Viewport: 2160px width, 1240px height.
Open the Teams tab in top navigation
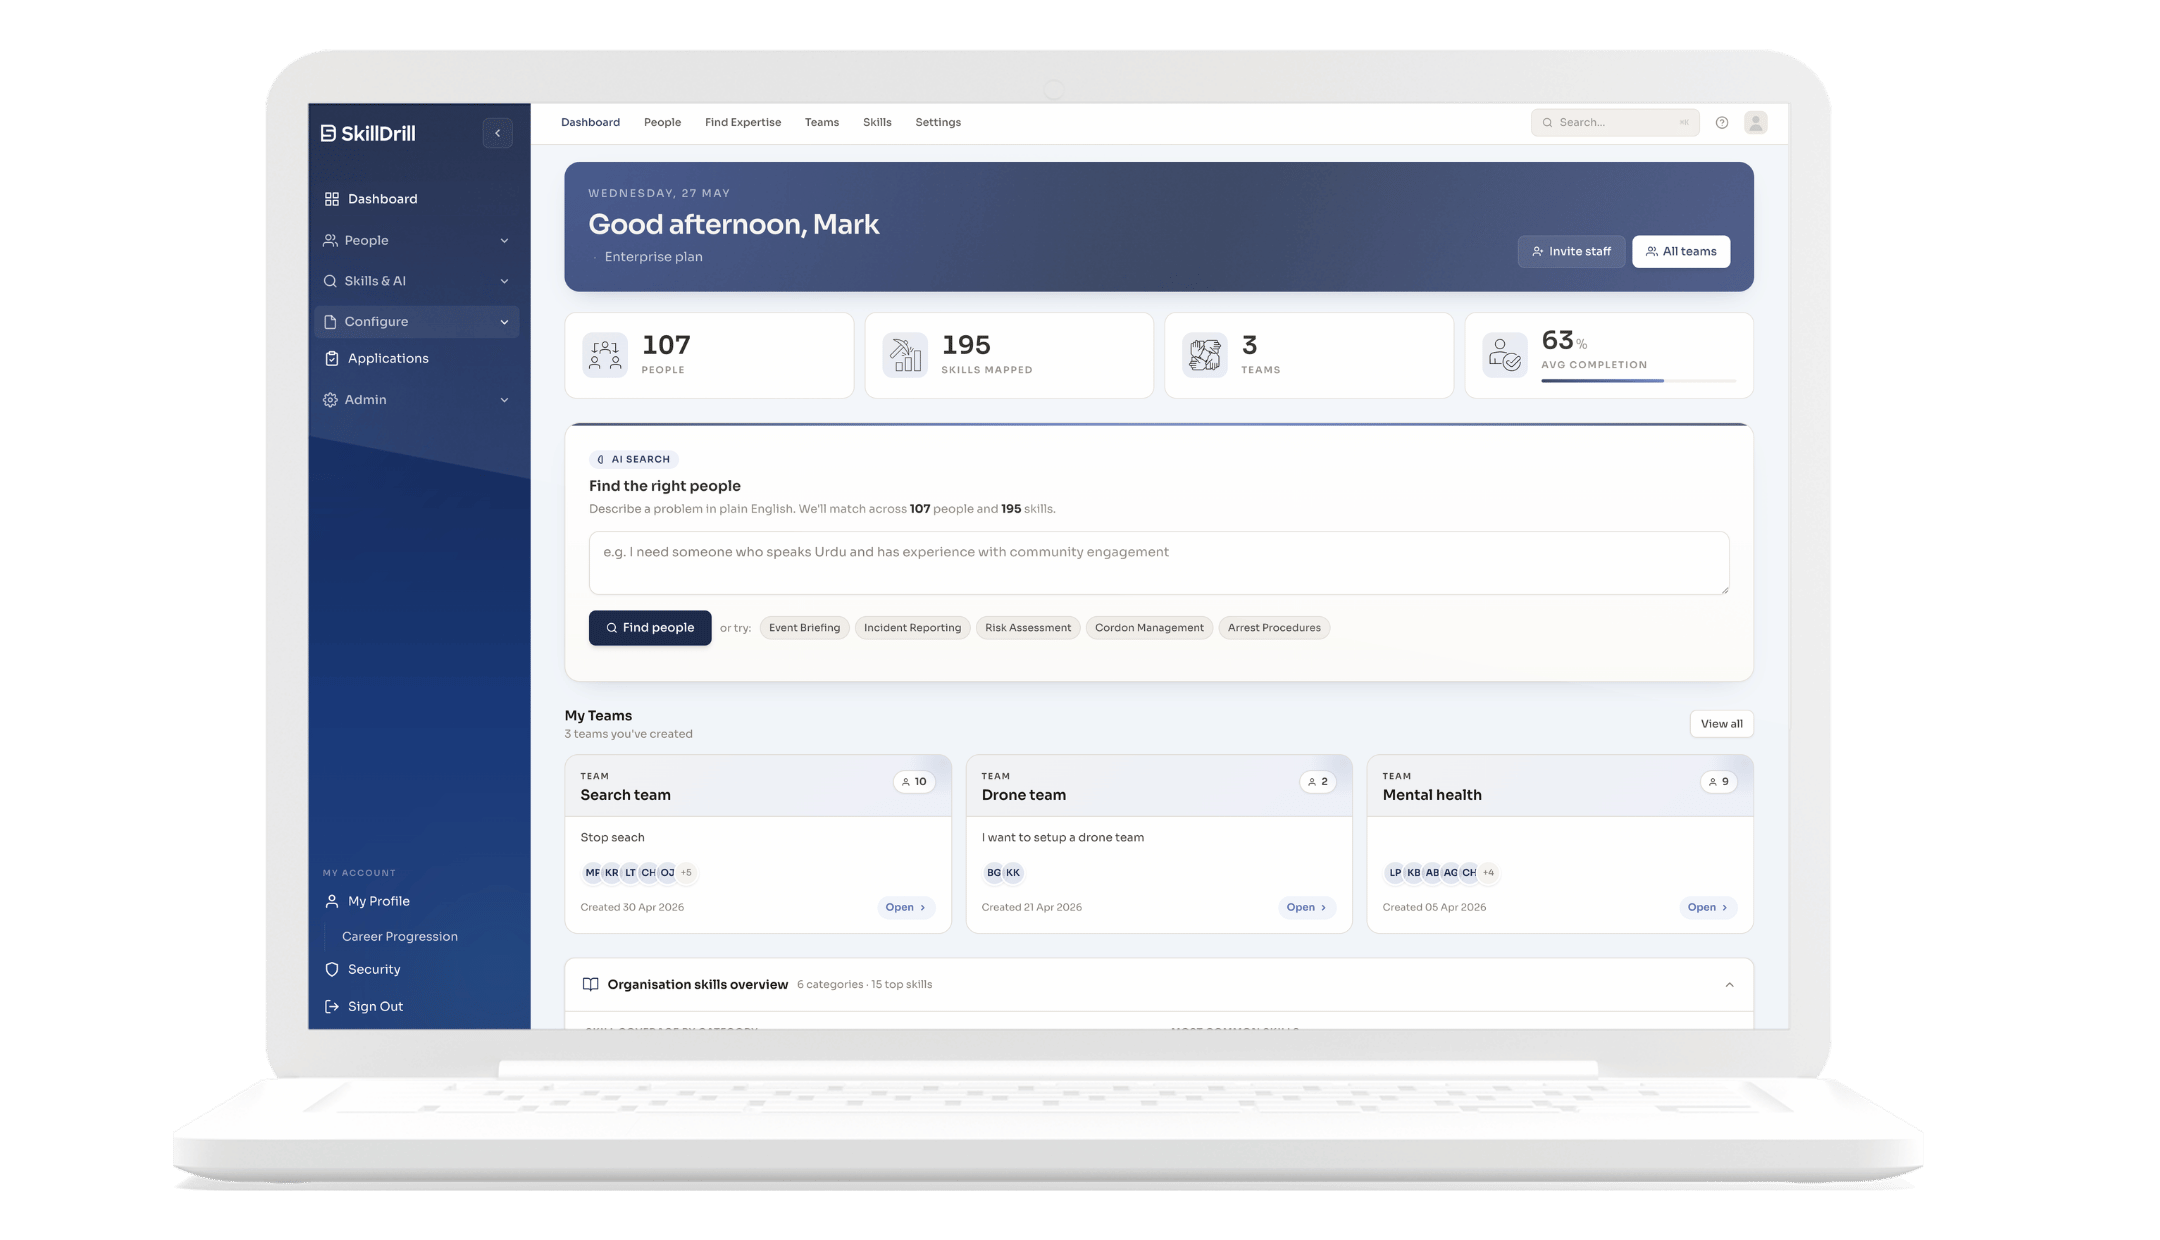tap(822, 122)
